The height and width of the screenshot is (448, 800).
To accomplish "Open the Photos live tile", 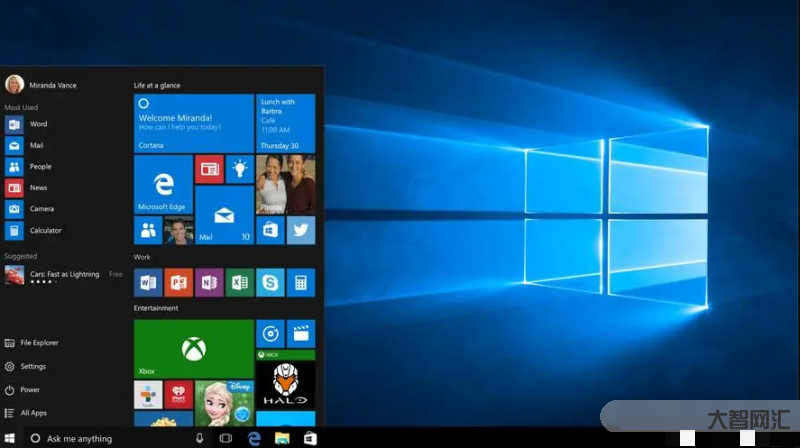I will click(285, 184).
